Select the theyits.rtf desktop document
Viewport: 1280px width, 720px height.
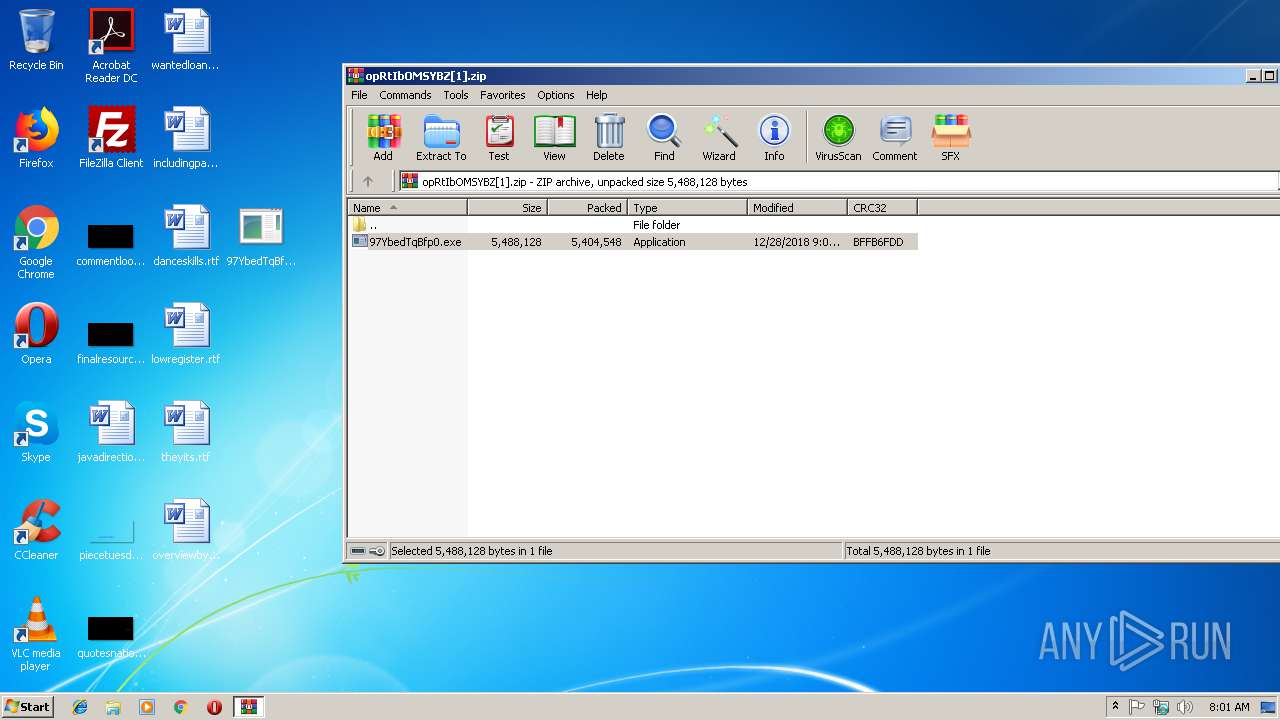(186, 432)
